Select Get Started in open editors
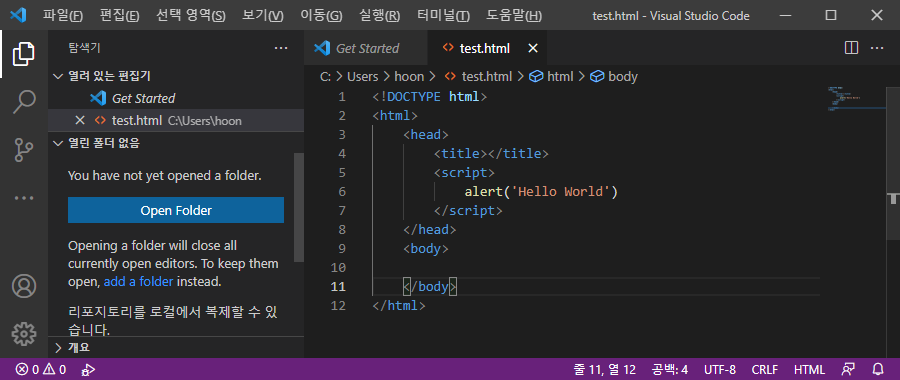900x380 pixels. [176, 98]
